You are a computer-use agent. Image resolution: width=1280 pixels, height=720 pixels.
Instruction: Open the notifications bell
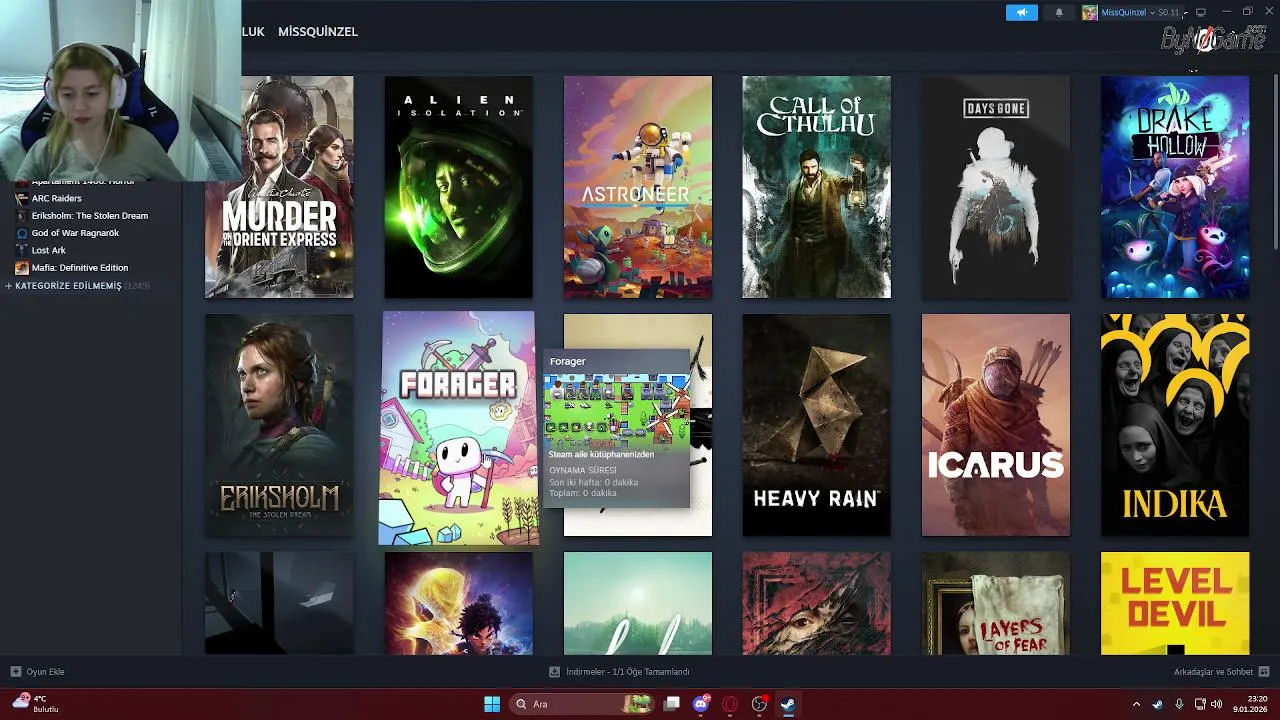pyautogui.click(x=1059, y=13)
